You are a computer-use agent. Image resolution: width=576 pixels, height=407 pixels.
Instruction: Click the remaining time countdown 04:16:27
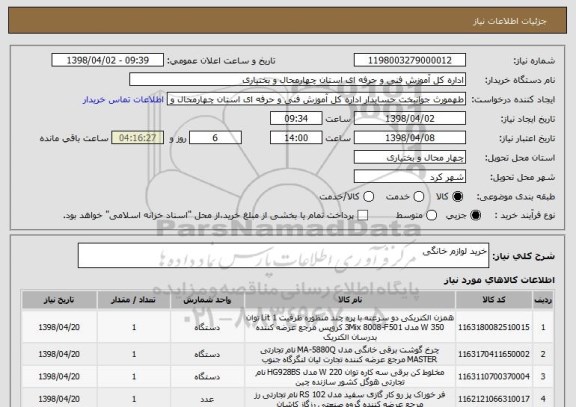tap(138, 138)
